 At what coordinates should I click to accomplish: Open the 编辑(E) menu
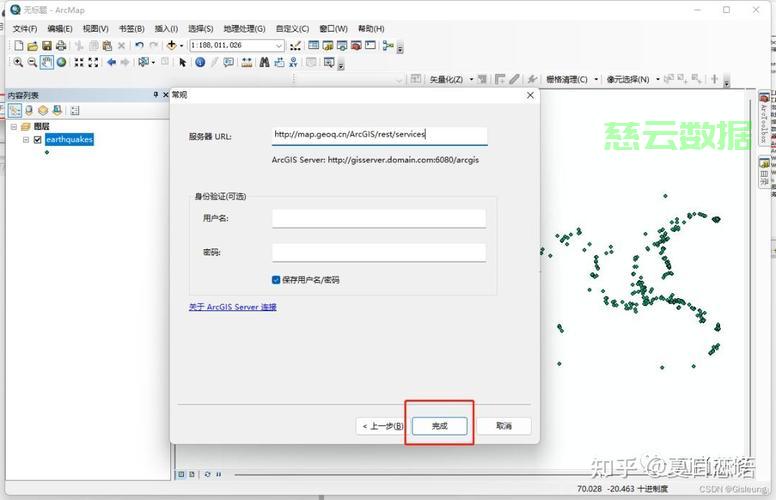pos(60,29)
